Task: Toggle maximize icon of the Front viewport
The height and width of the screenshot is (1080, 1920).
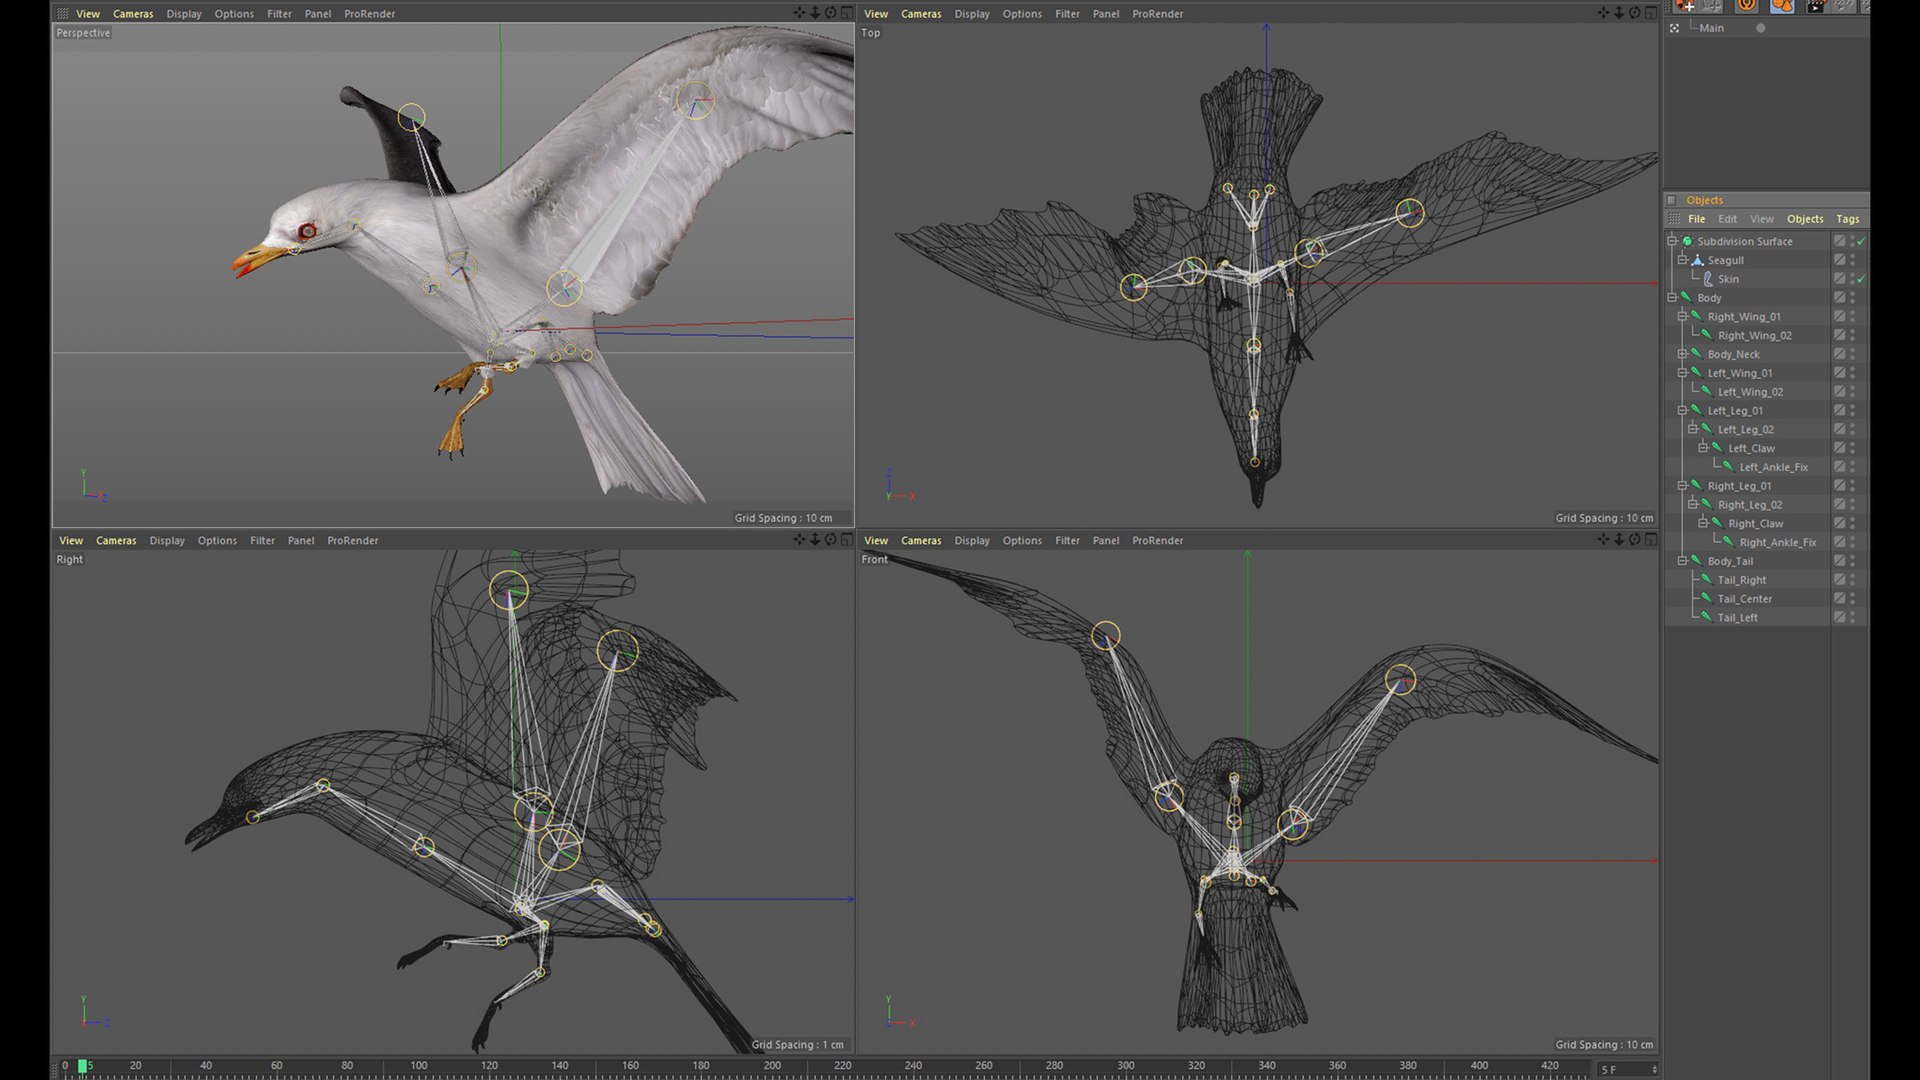Action: pyautogui.click(x=1651, y=540)
